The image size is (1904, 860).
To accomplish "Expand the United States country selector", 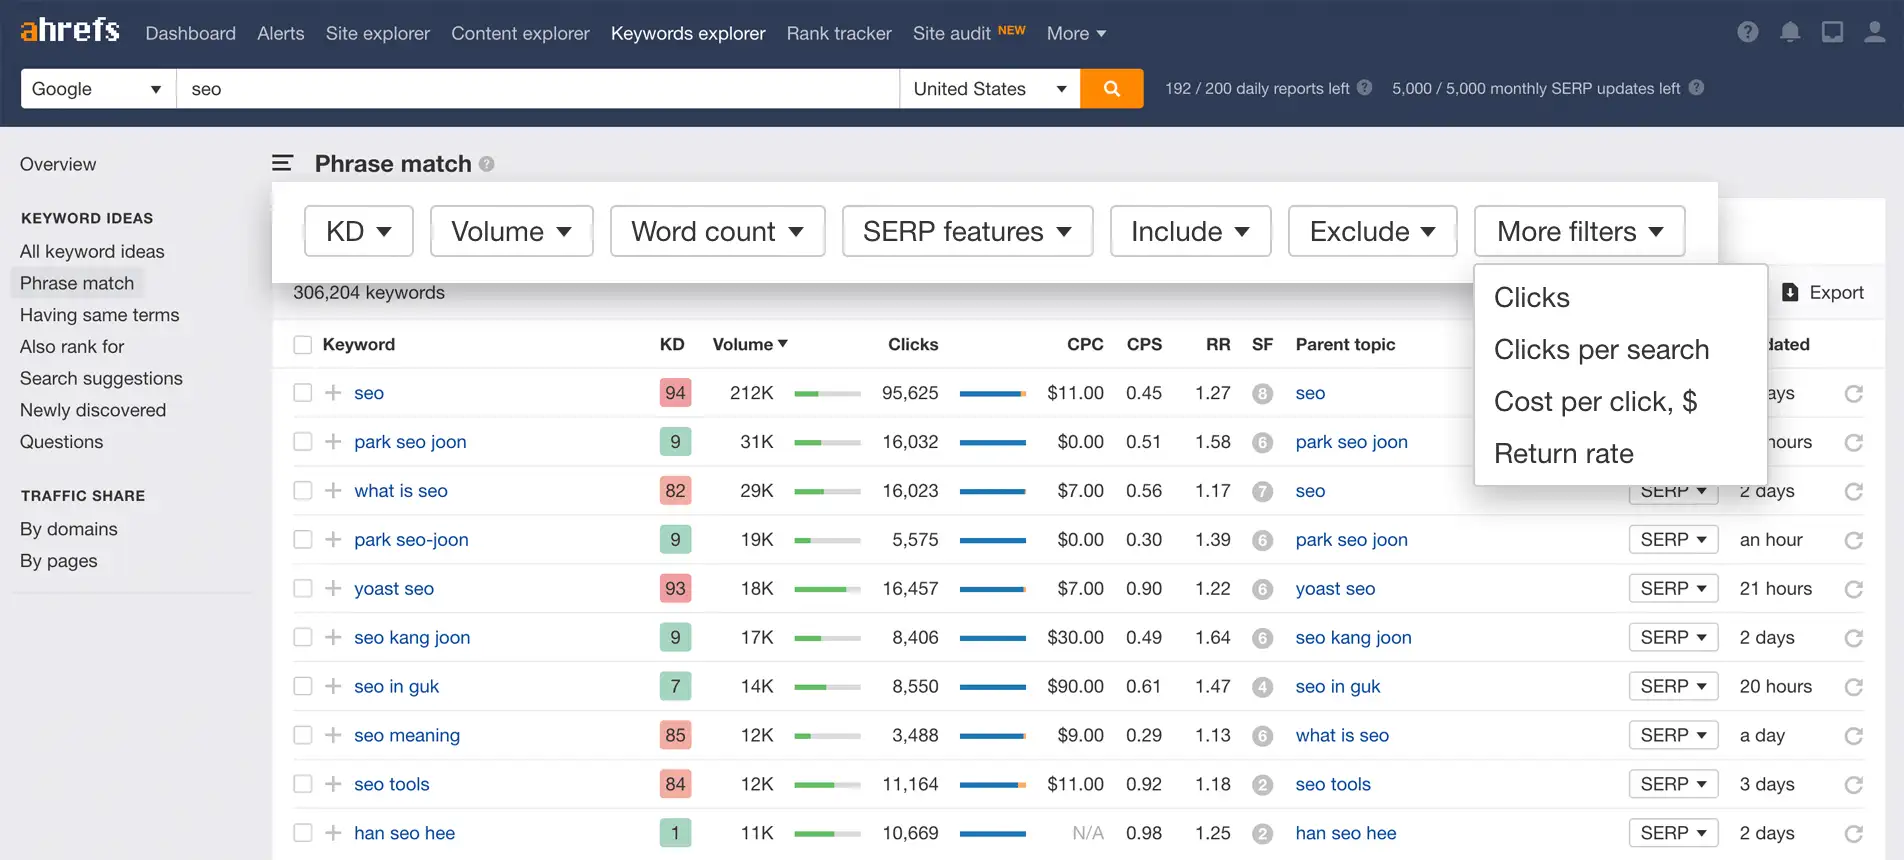I will tap(989, 89).
